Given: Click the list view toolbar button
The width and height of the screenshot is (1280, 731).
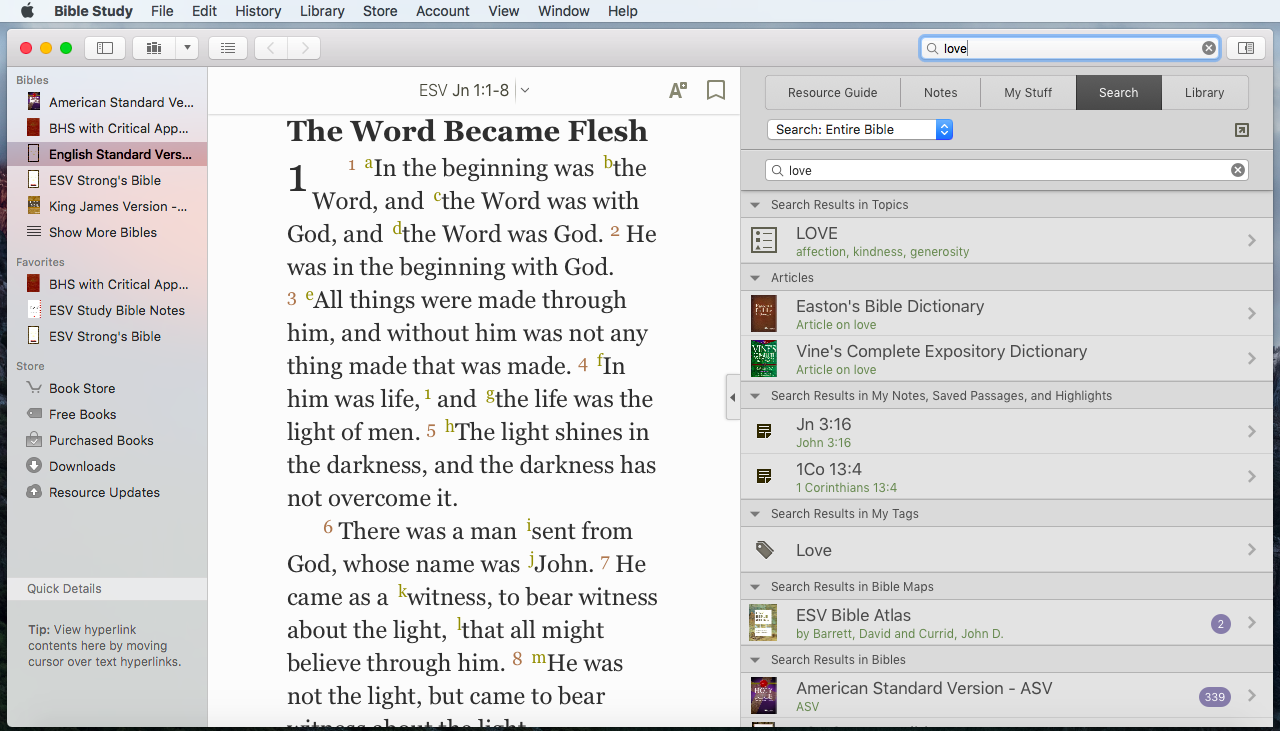Looking at the screenshot, I should [228, 47].
